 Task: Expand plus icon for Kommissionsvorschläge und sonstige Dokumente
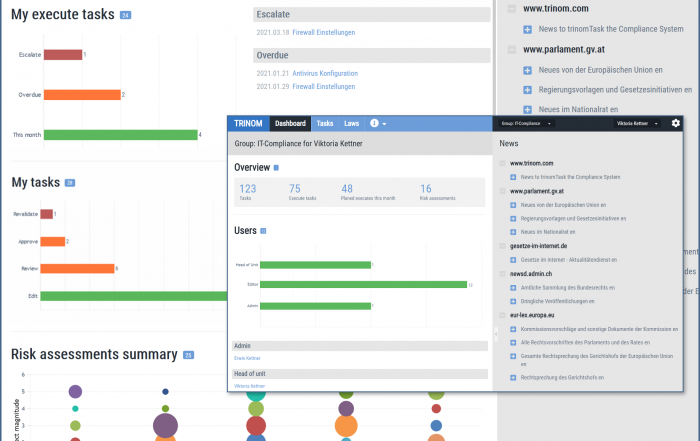tap(513, 329)
